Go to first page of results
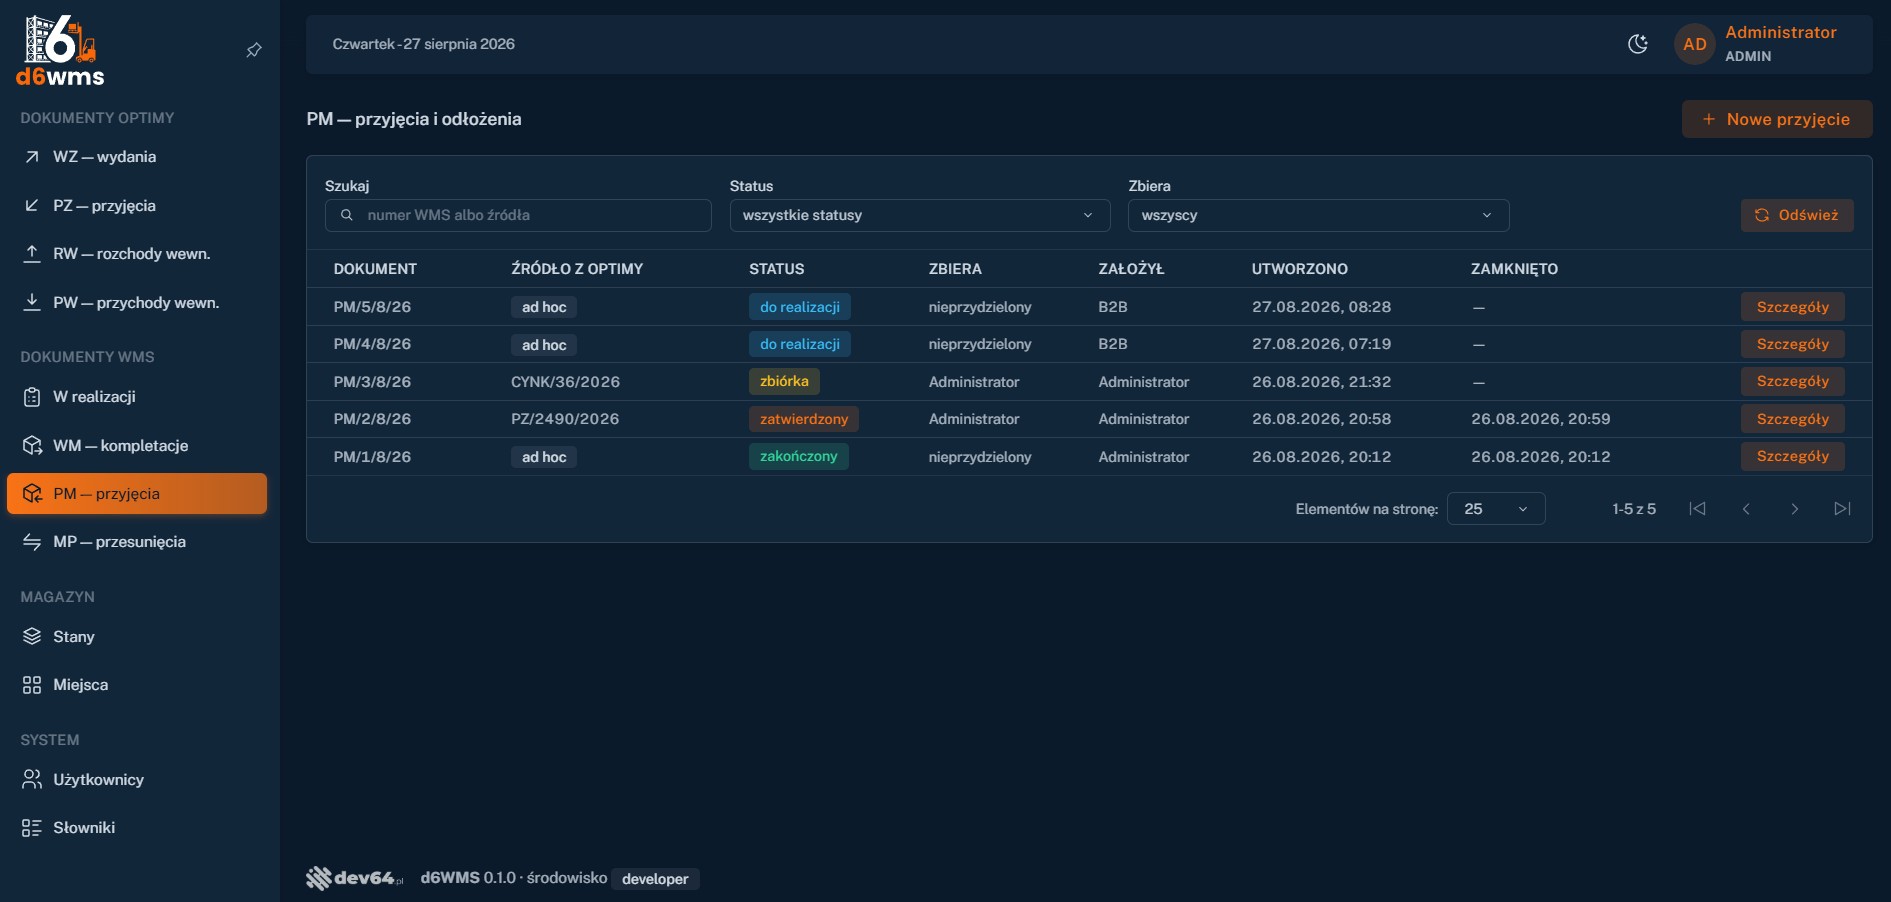Viewport: 1891px width, 902px height. click(1697, 509)
